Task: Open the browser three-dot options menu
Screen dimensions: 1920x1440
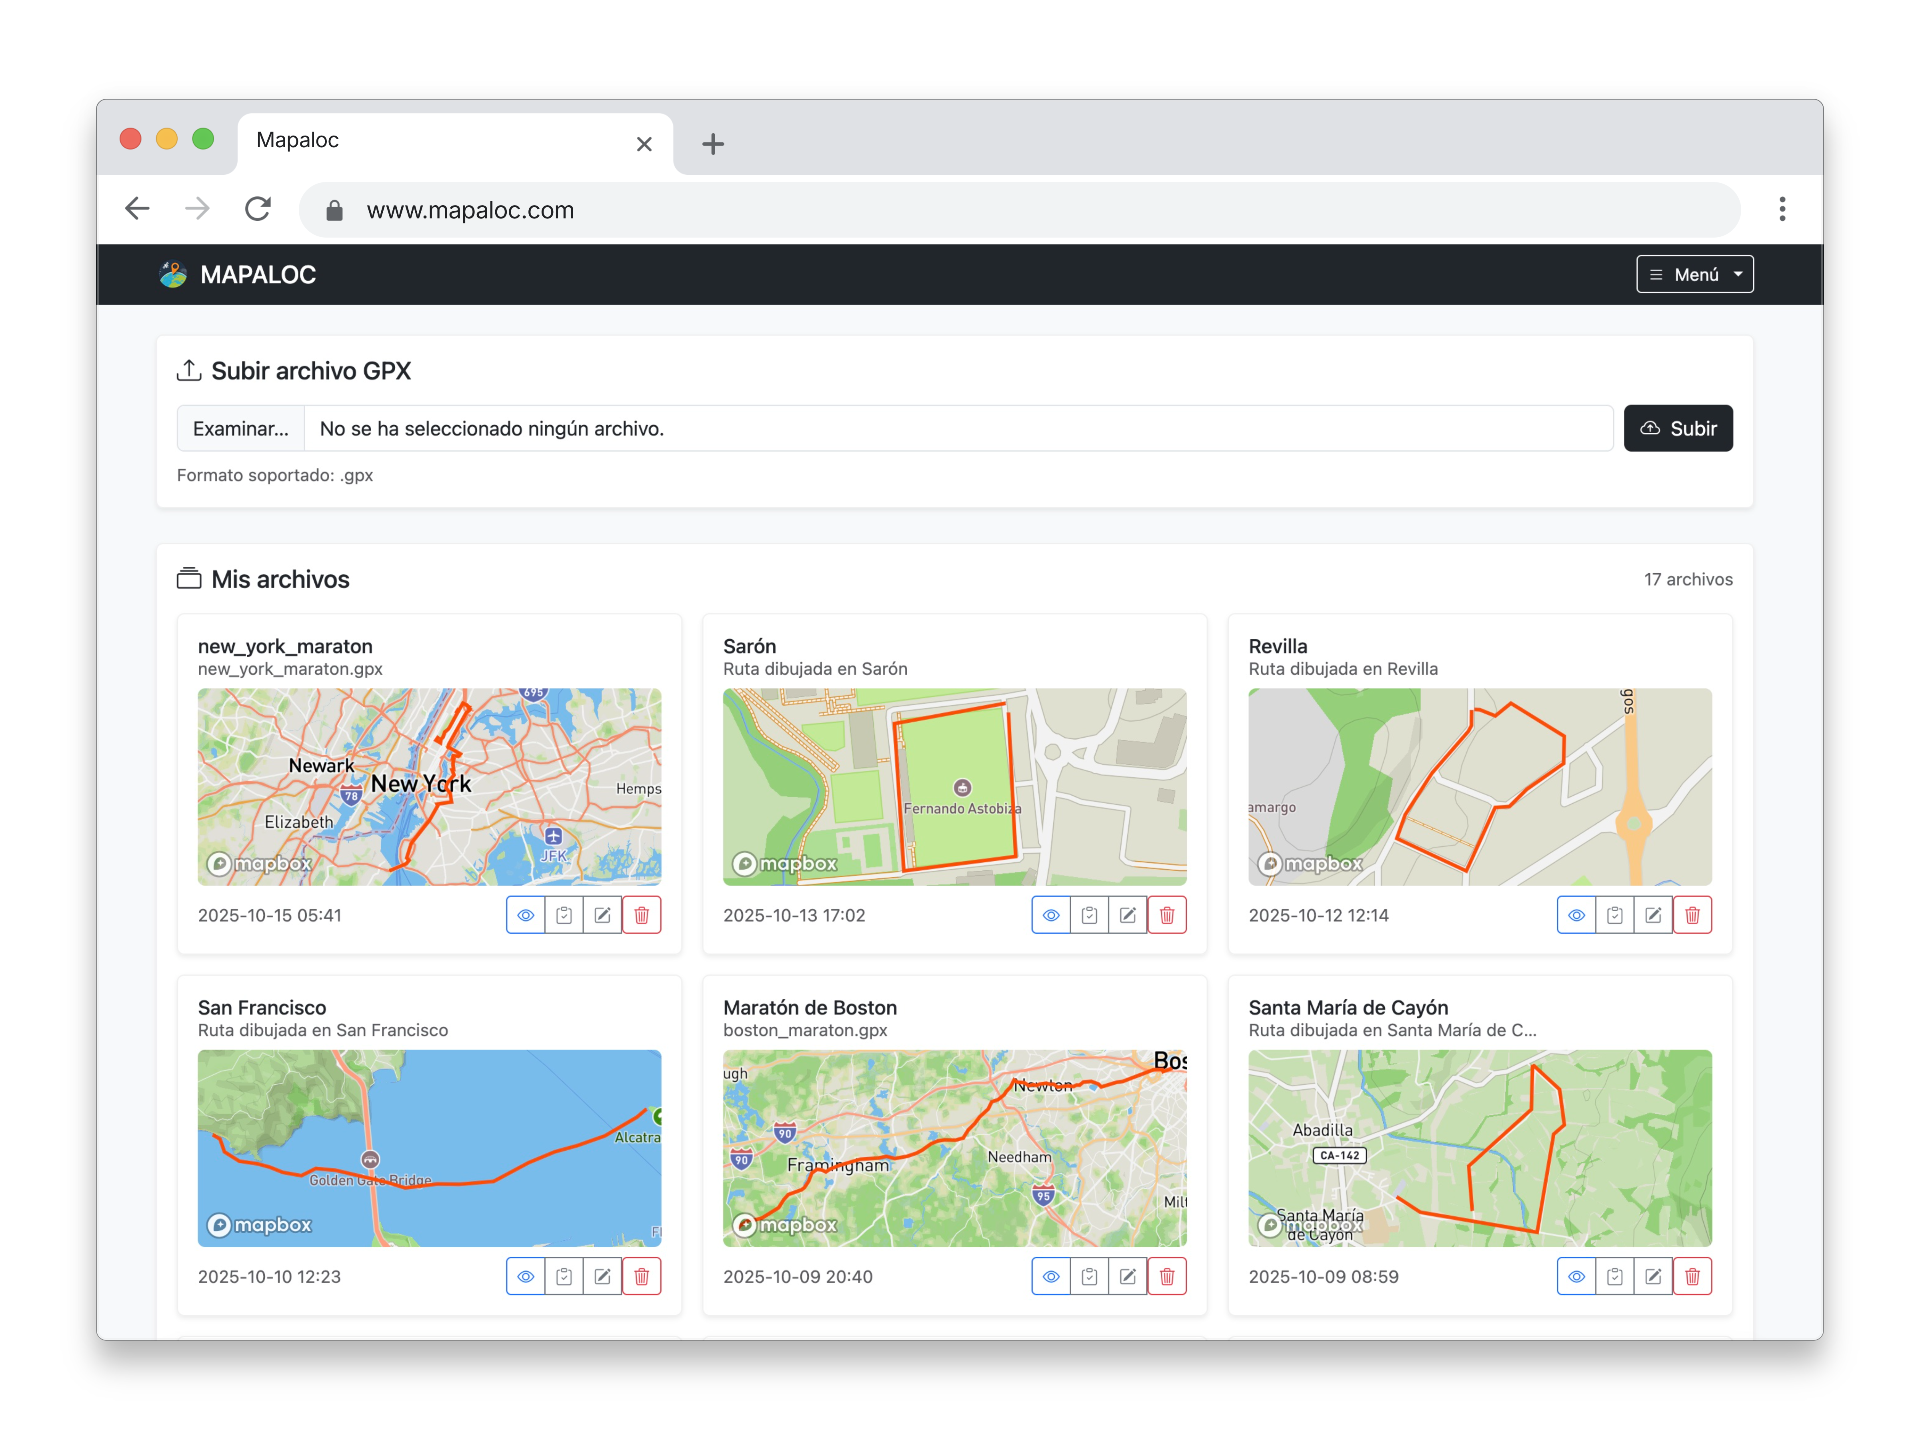Action: click(1782, 209)
